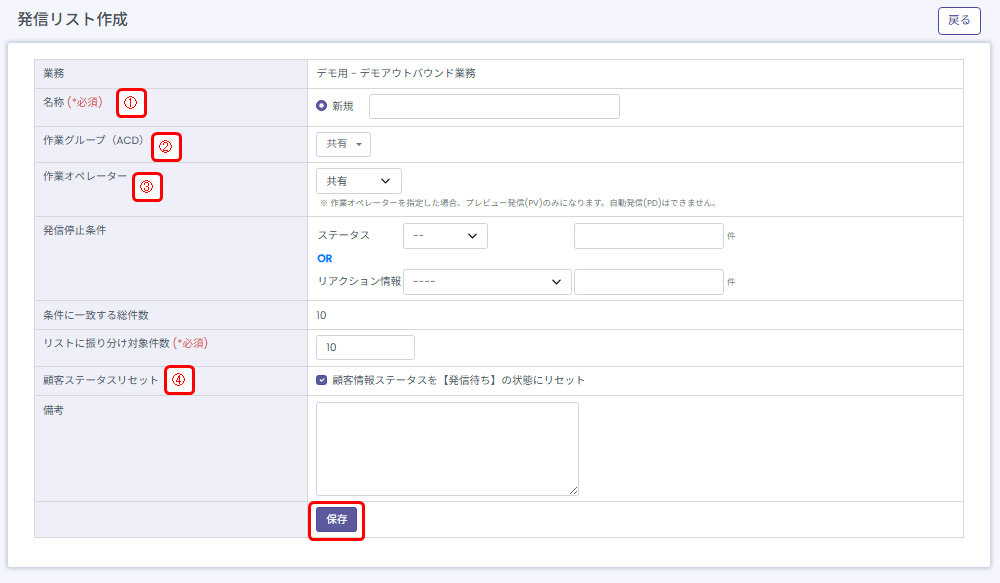
Task: Click inside the 備考 textarea
Action: pyautogui.click(x=447, y=448)
